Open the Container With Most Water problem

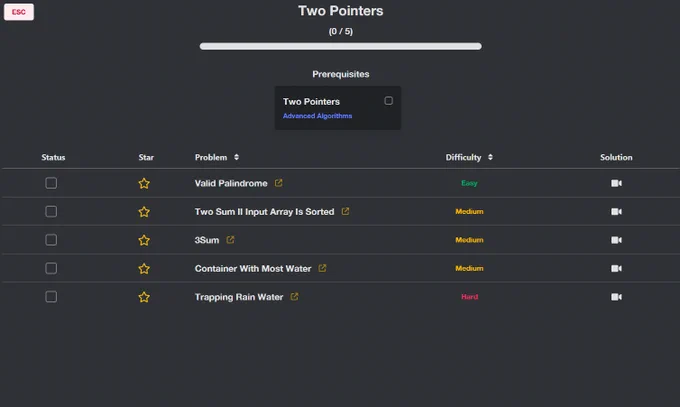click(253, 269)
